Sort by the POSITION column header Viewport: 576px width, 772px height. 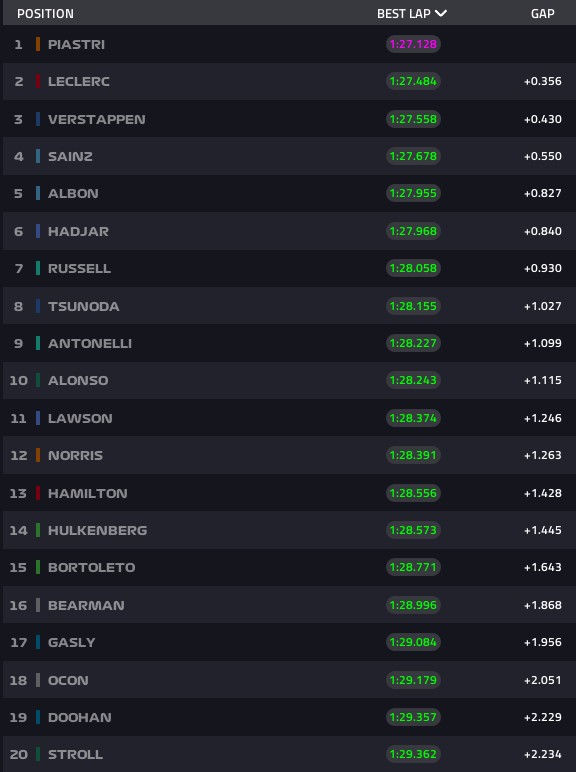(x=45, y=14)
